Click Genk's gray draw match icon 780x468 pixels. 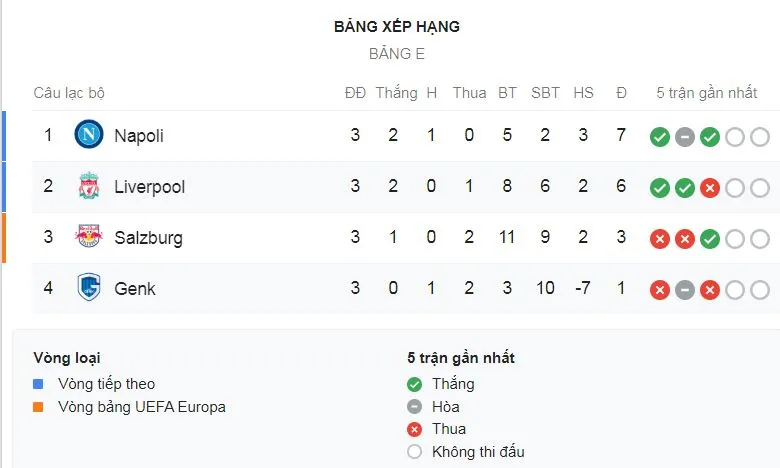[x=685, y=290]
